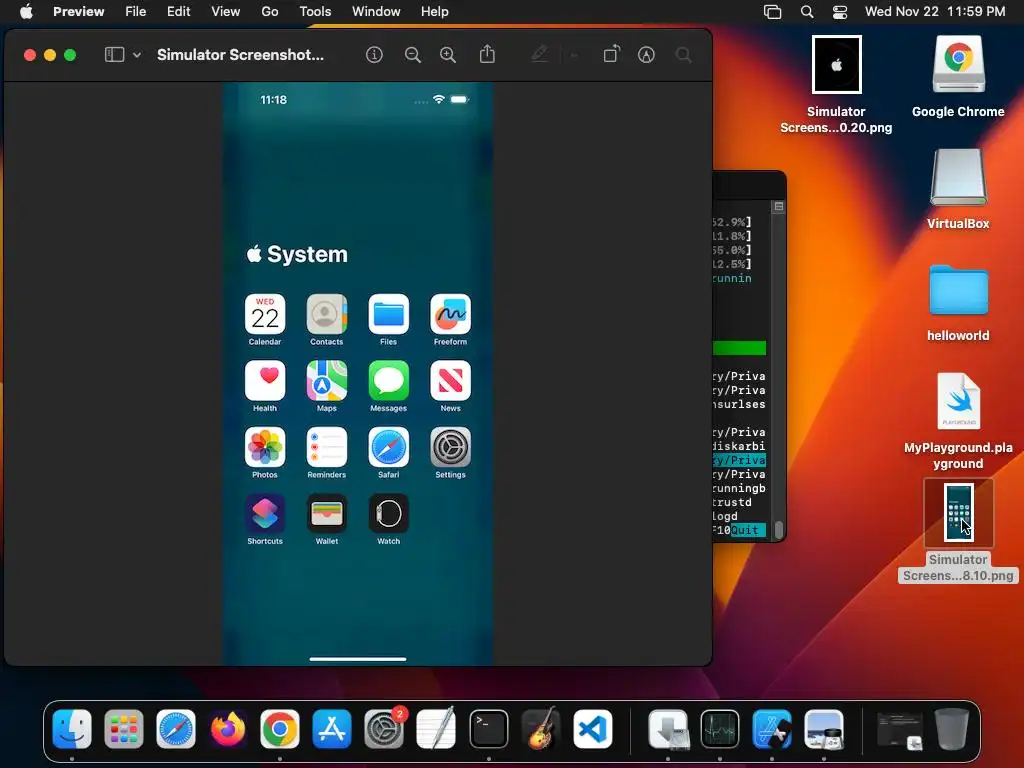Open the Window menu
Screen dimensions: 1024x768
pyautogui.click(x=376, y=11)
